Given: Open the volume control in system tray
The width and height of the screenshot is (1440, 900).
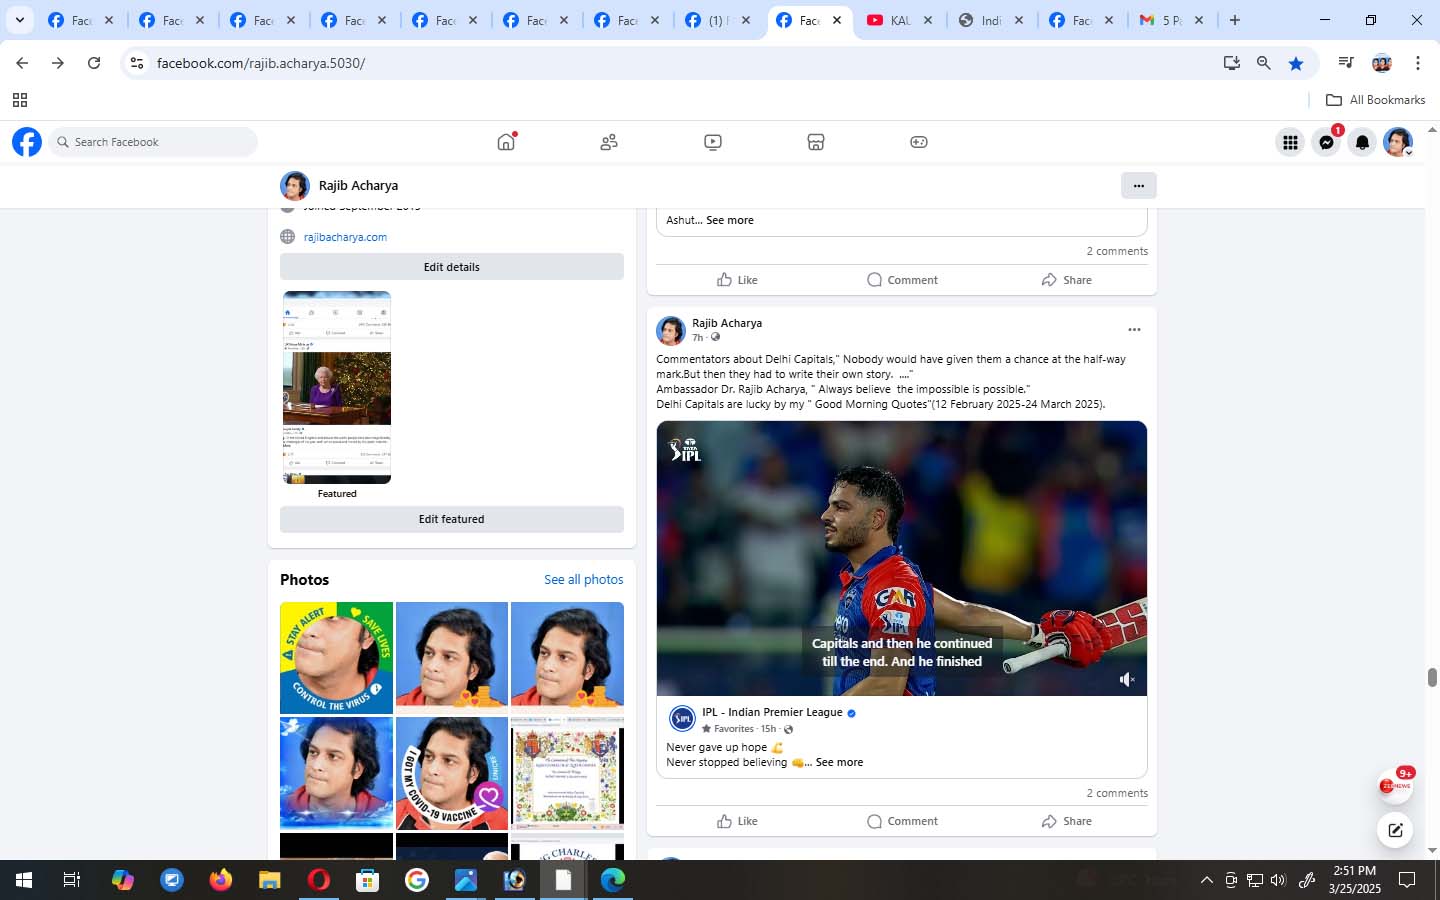Looking at the screenshot, I should [x=1278, y=880].
